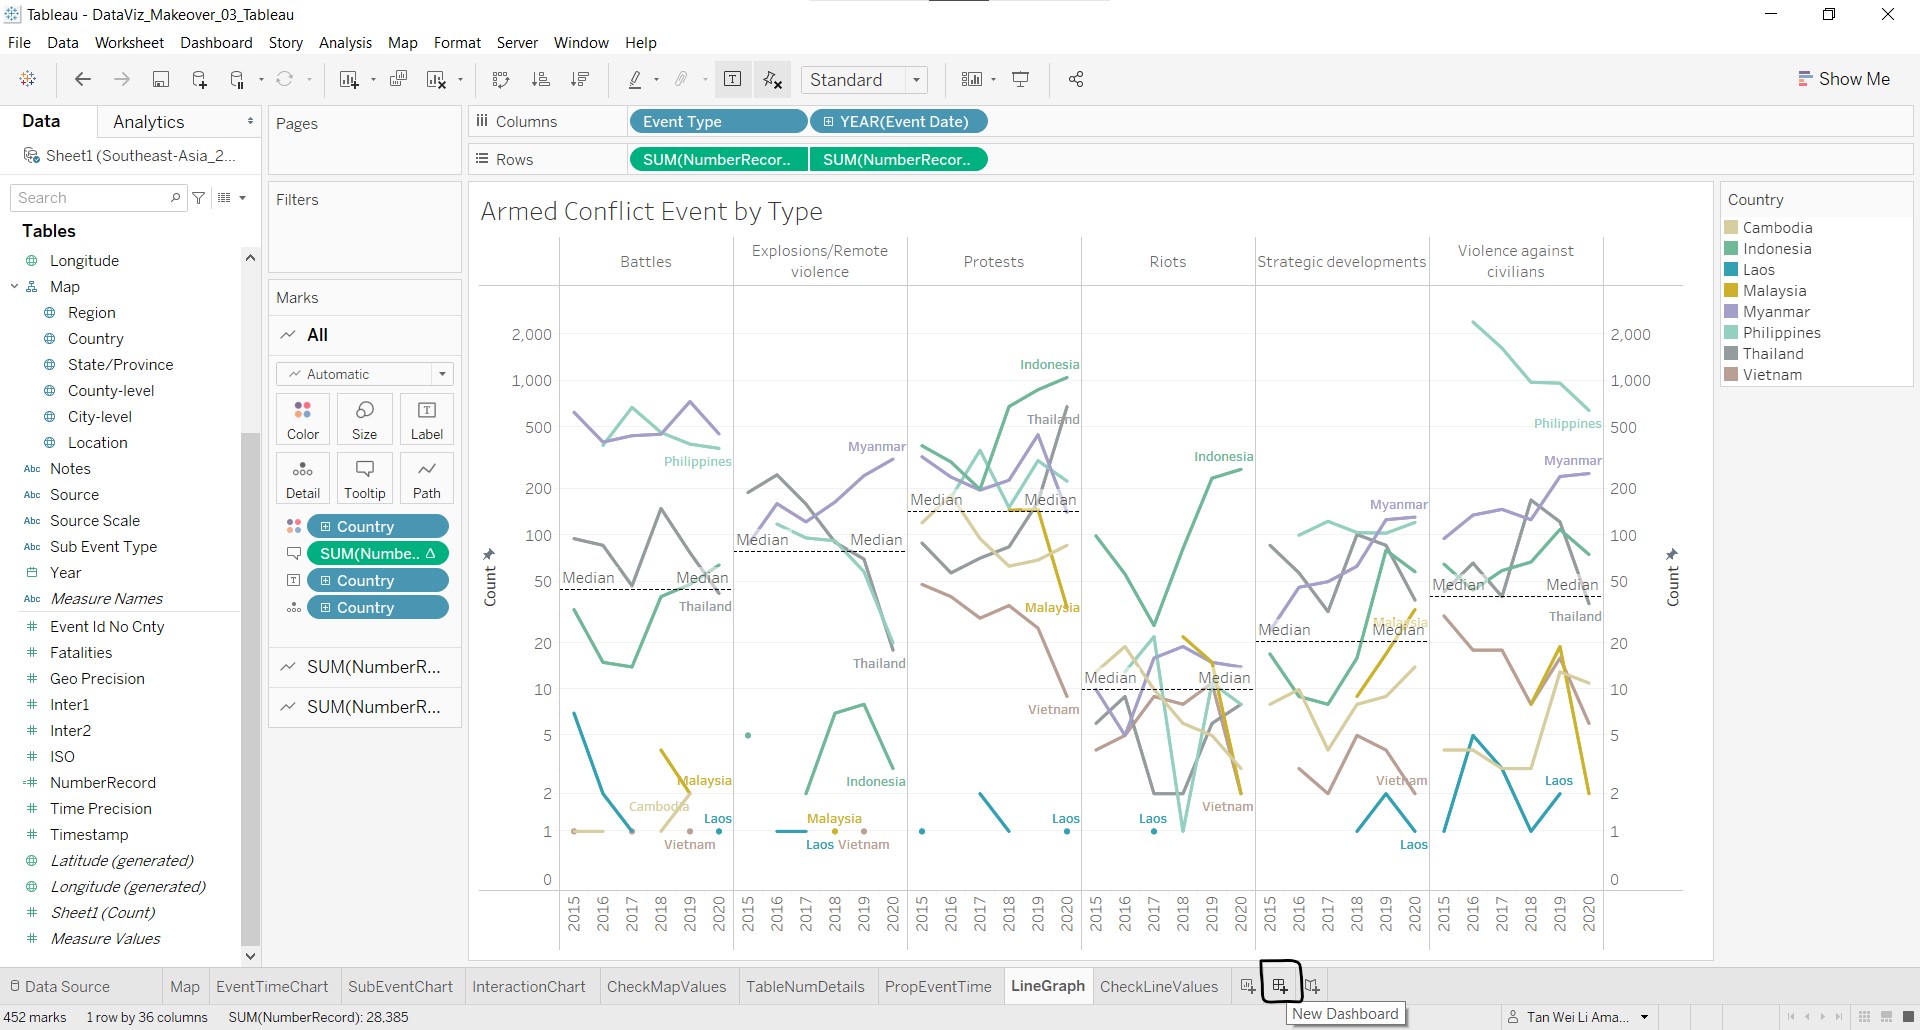Viewport: 1920px width, 1030px height.
Task: Open the Analysis menu
Action: tap(345, 43)
